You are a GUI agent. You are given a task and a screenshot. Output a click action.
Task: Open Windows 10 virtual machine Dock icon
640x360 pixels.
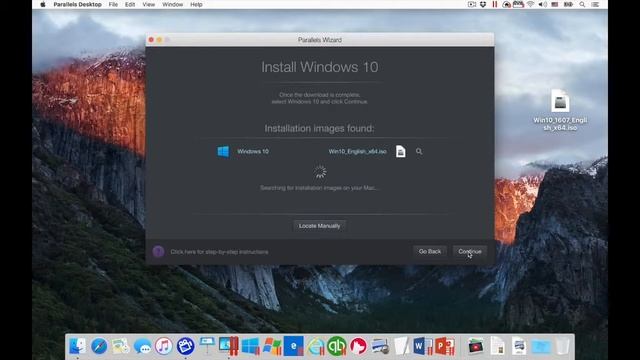click(250, 346)
